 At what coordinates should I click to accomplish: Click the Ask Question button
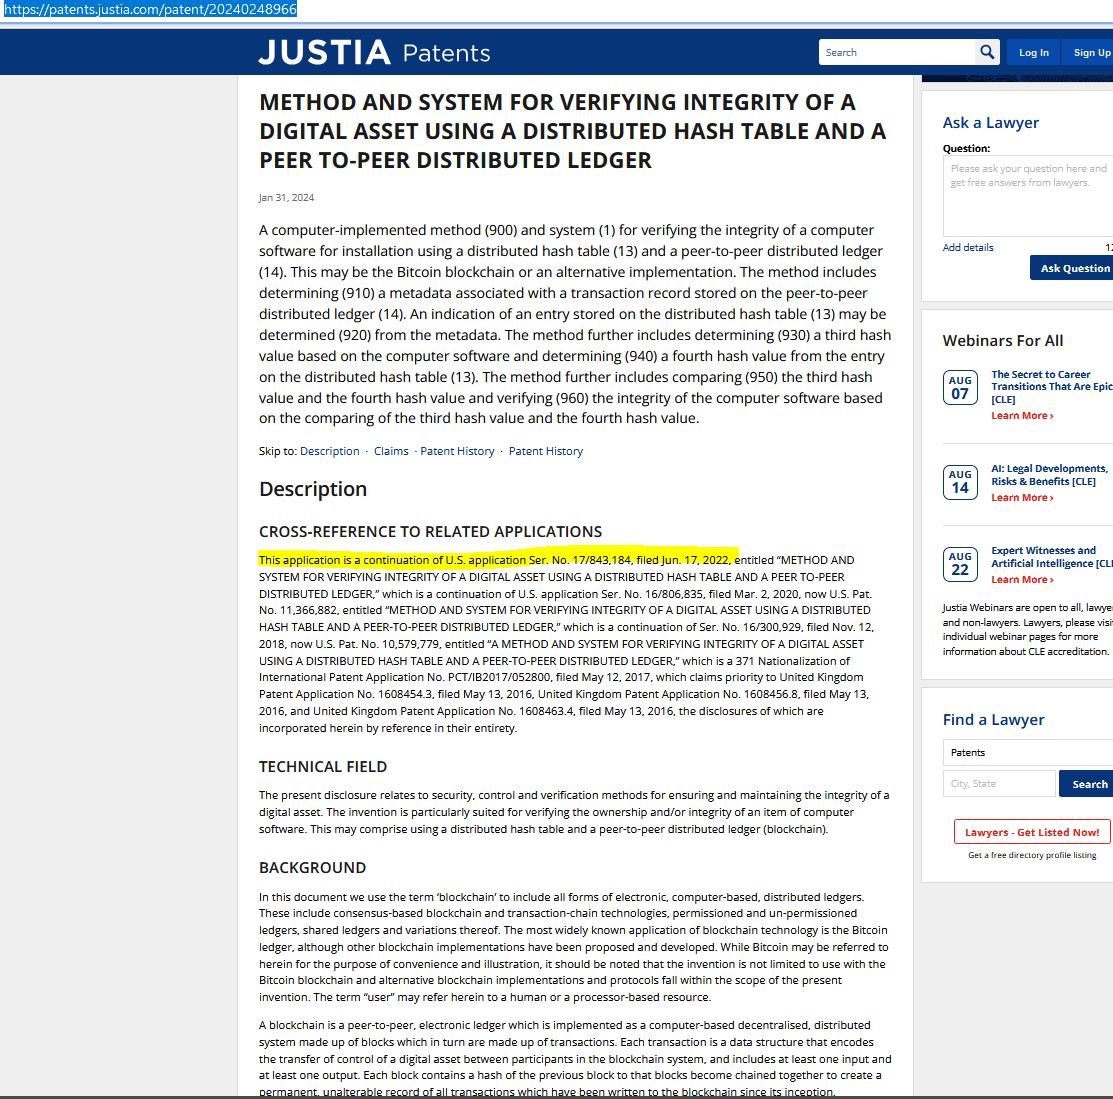point(1073,268)
